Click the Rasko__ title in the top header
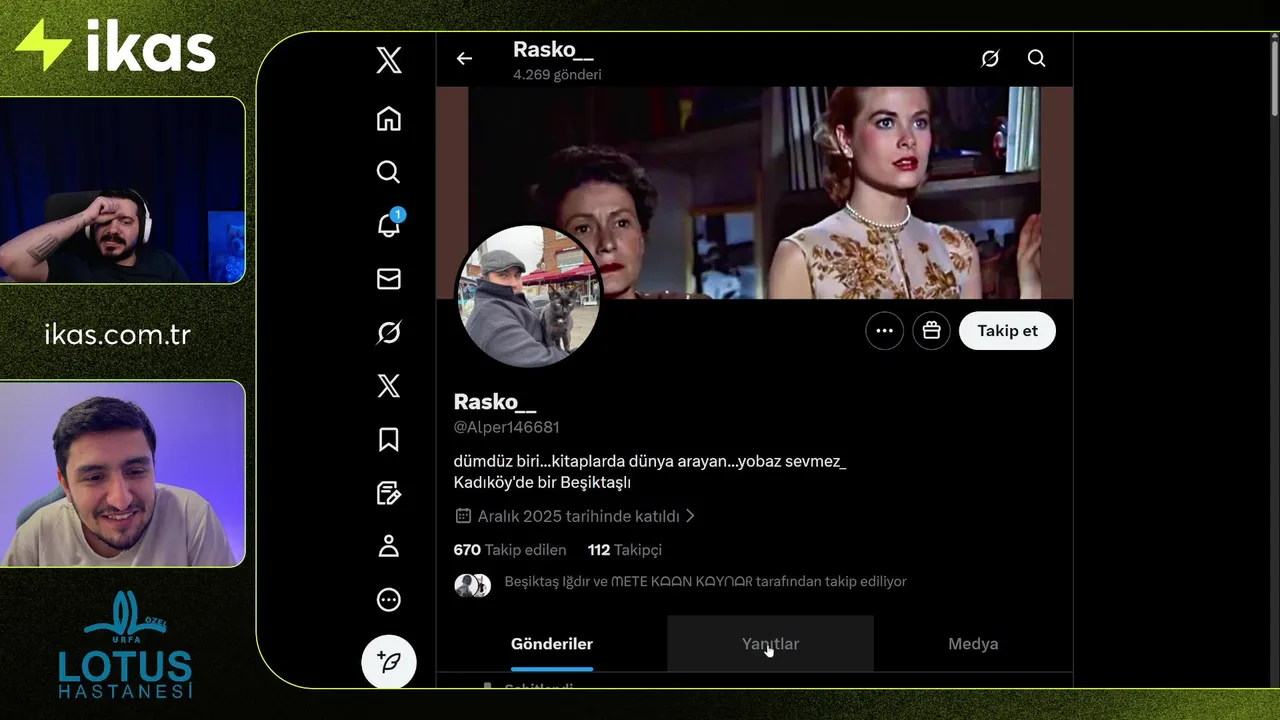This screenshot has width=1280, height=720. point(553,50)
